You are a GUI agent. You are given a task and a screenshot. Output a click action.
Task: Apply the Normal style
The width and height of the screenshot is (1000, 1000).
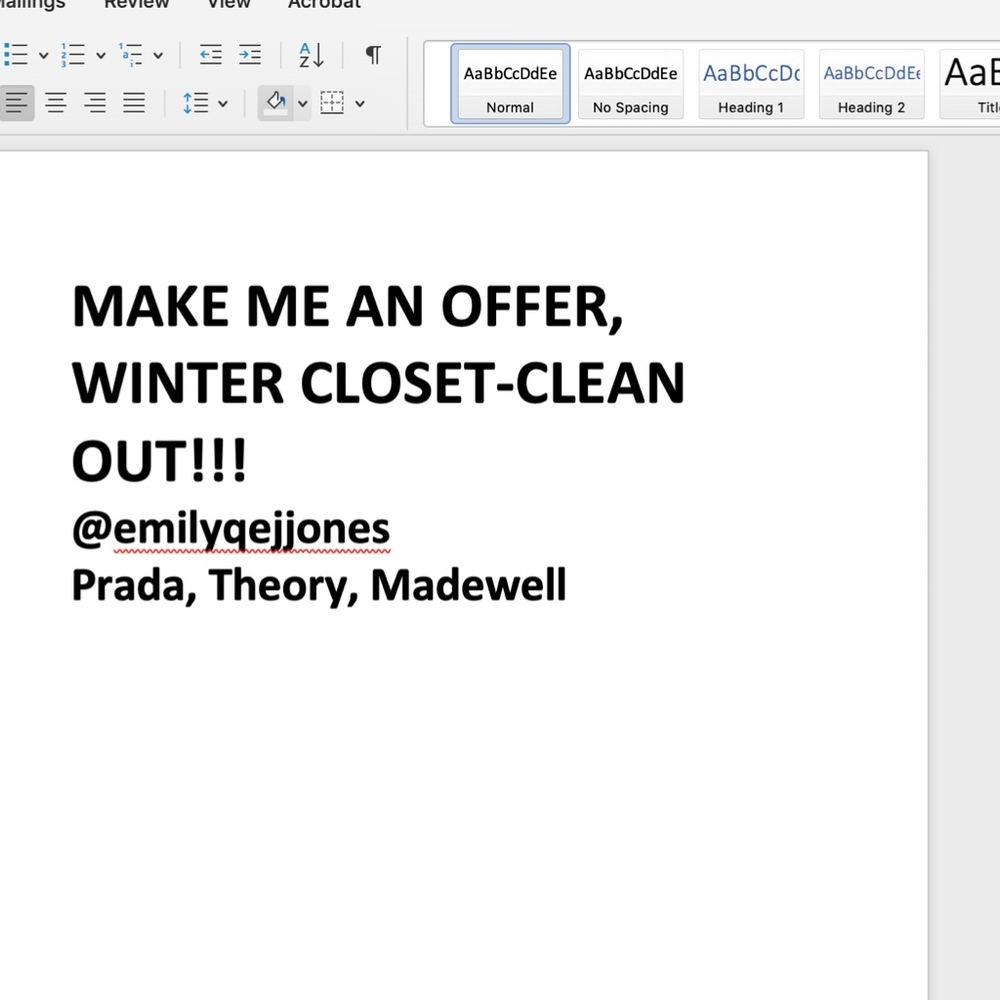pyautogui.click(x=510, y=84)
